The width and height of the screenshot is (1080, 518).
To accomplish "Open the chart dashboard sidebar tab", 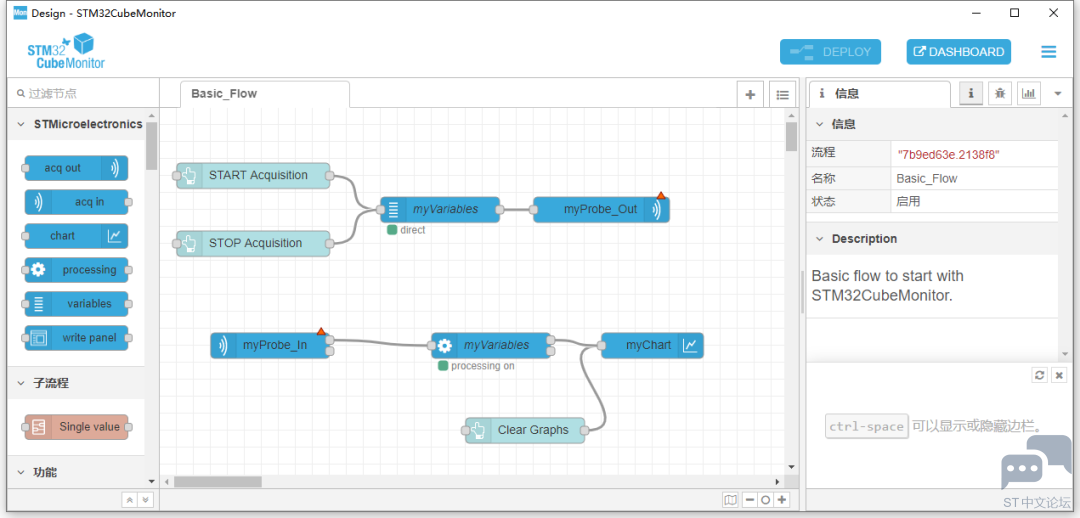I will point(1028,94).
